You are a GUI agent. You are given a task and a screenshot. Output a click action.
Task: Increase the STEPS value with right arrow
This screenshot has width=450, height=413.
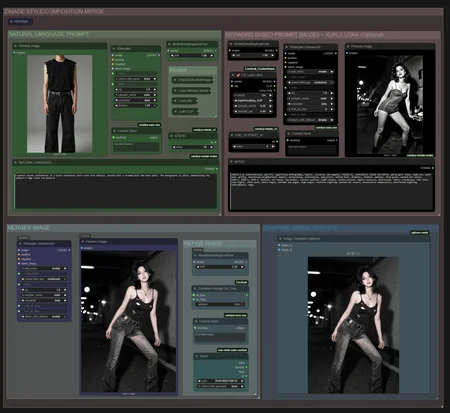click(212, 147)
